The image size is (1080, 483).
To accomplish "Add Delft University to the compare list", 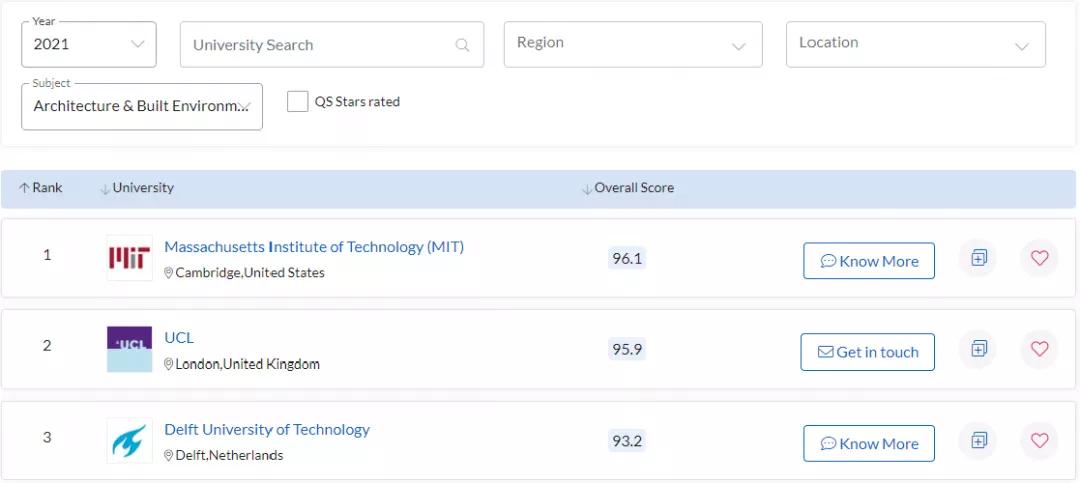I will click(979, 440).
